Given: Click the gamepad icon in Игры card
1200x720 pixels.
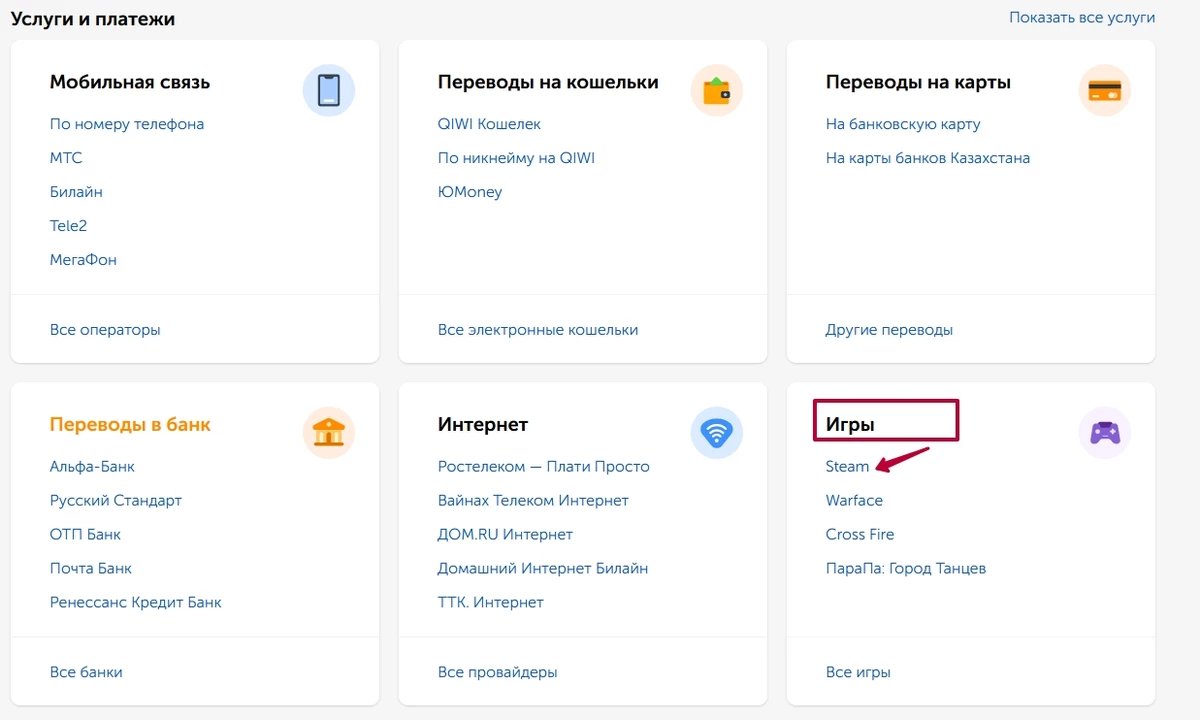Looking at the screenshot, I should (1105, 433).
